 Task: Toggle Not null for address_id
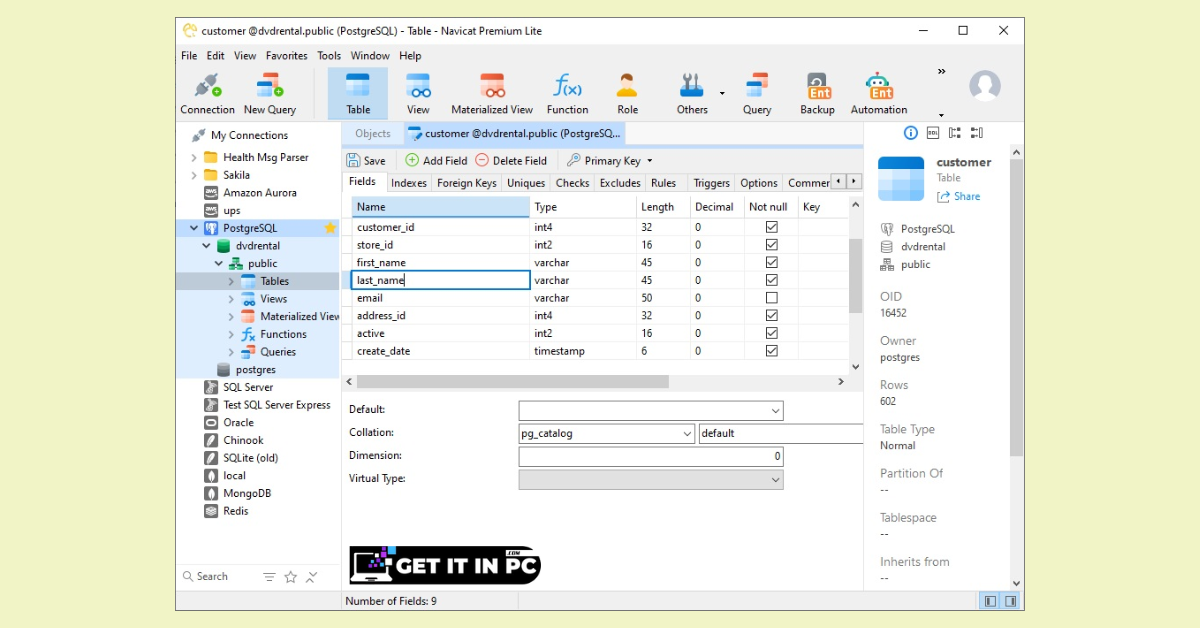coord(771,316)
